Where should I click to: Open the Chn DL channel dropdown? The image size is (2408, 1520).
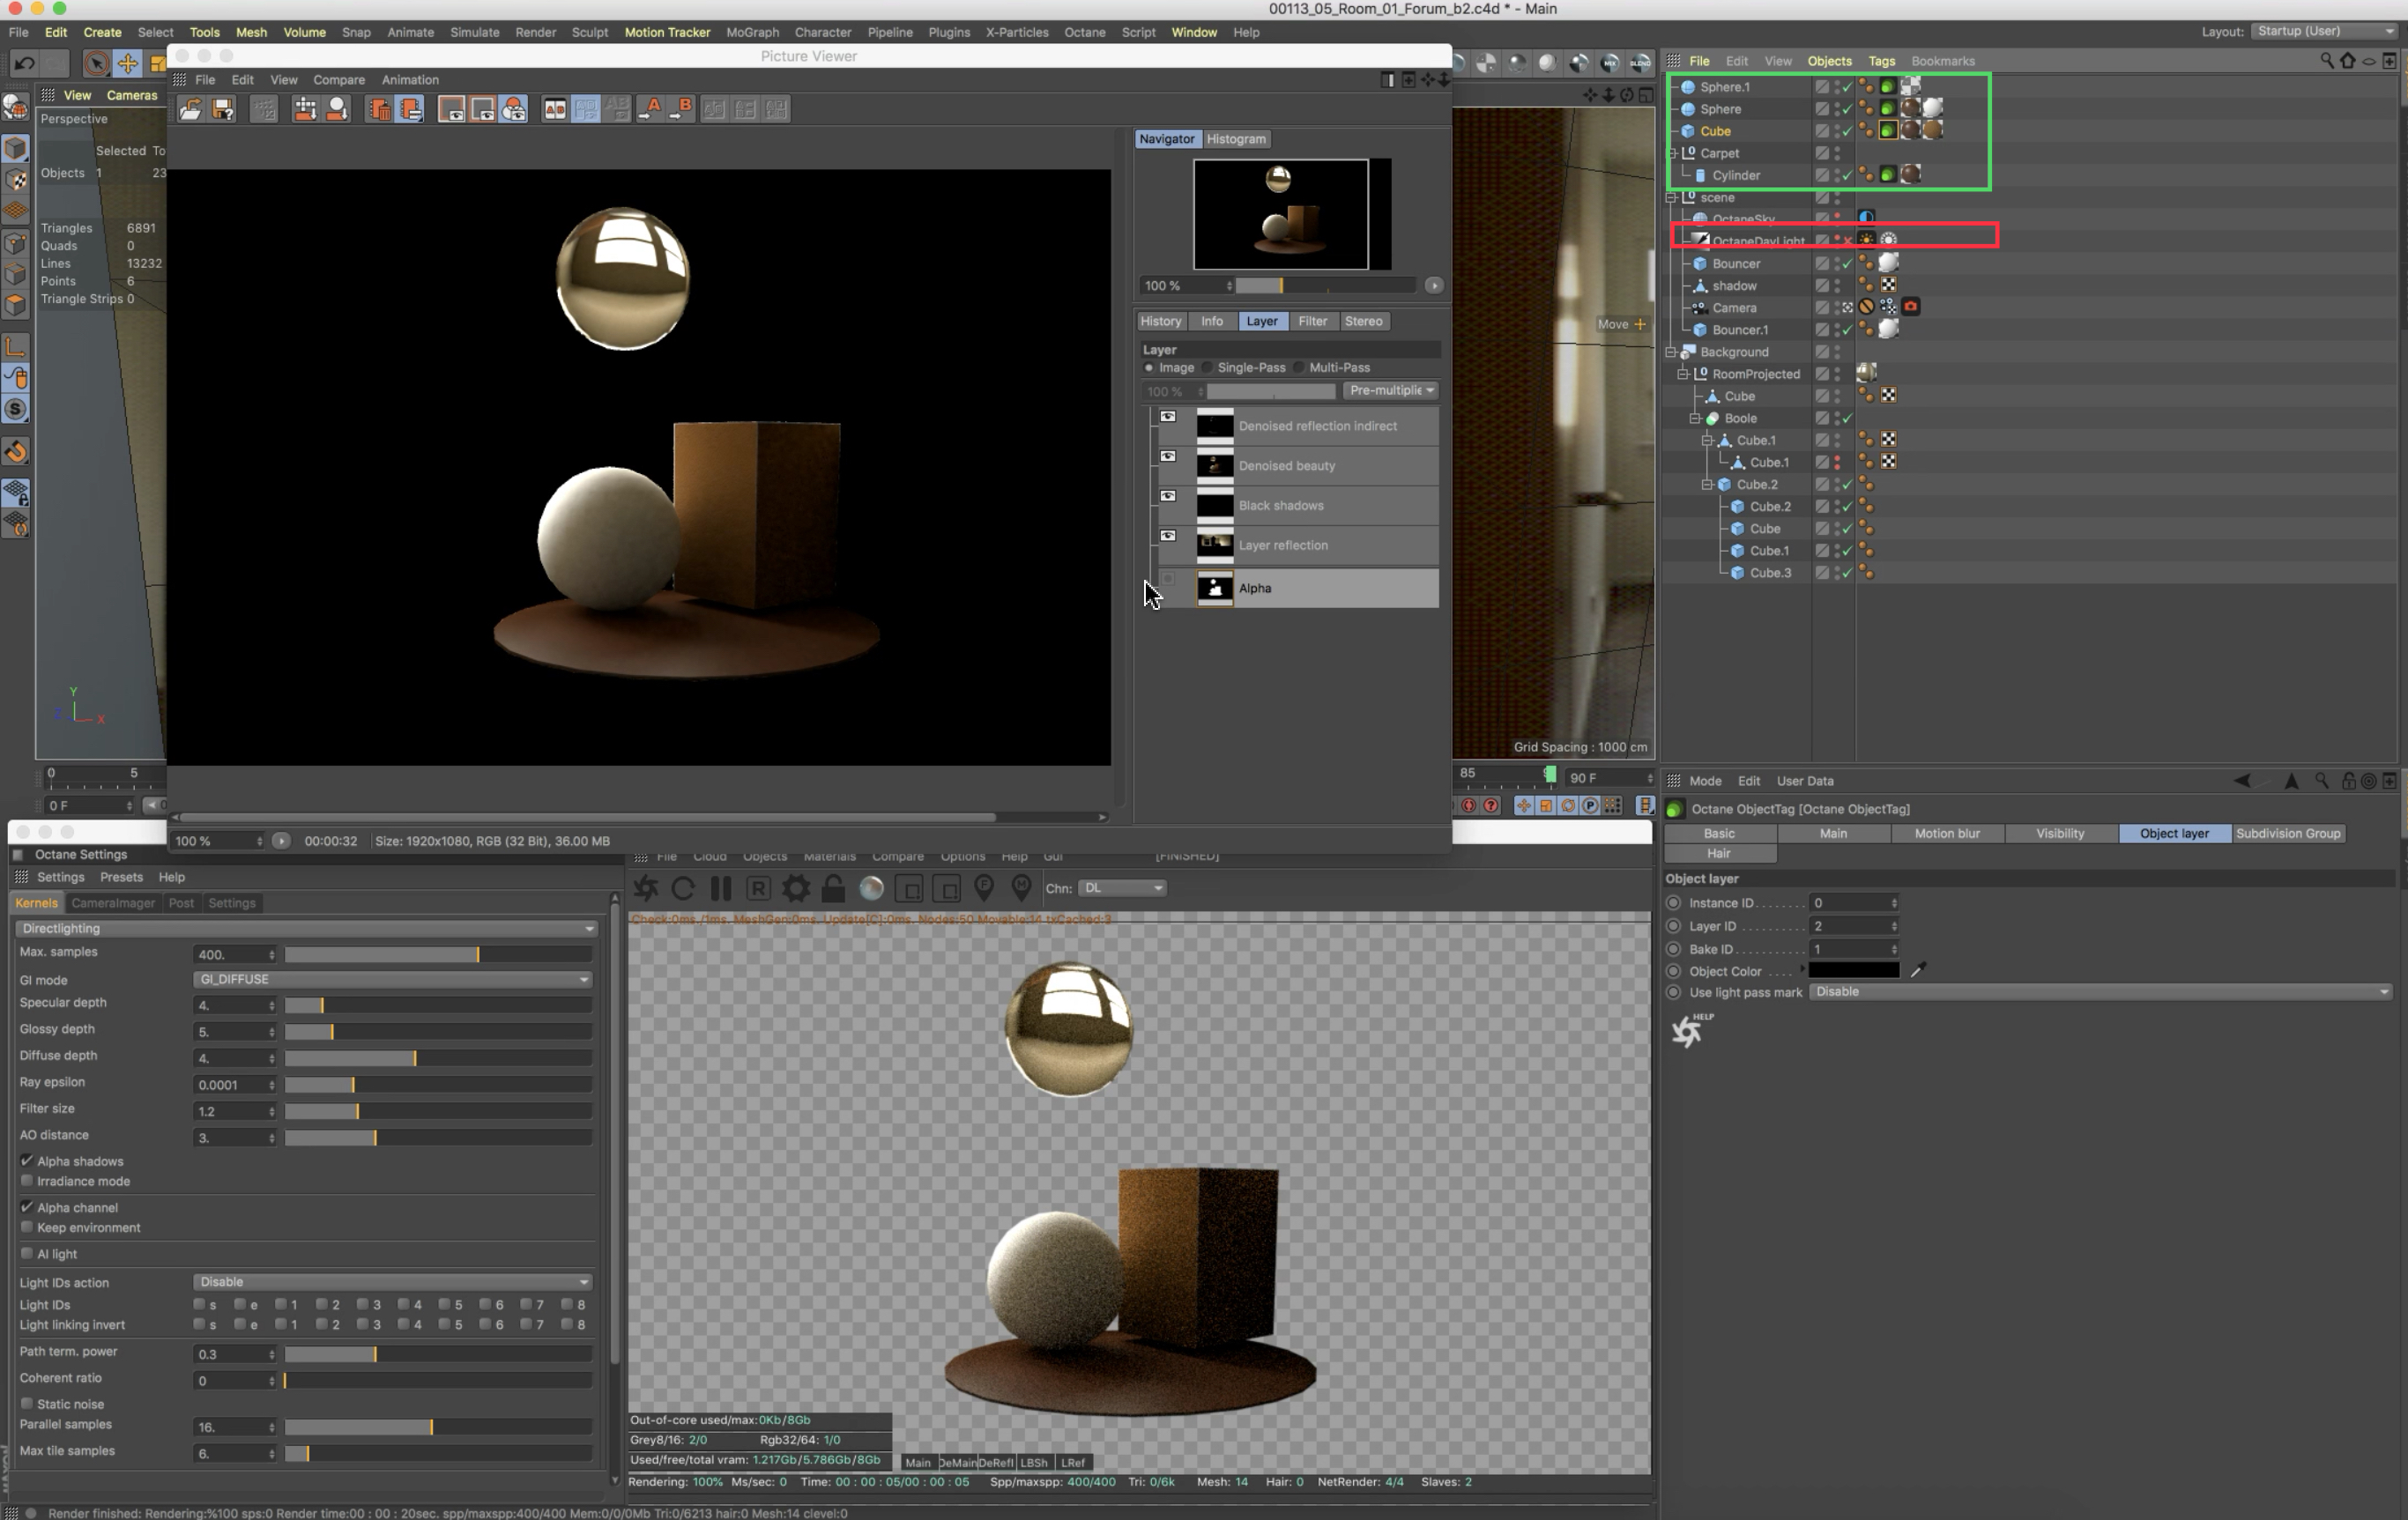click(1123, 888)
